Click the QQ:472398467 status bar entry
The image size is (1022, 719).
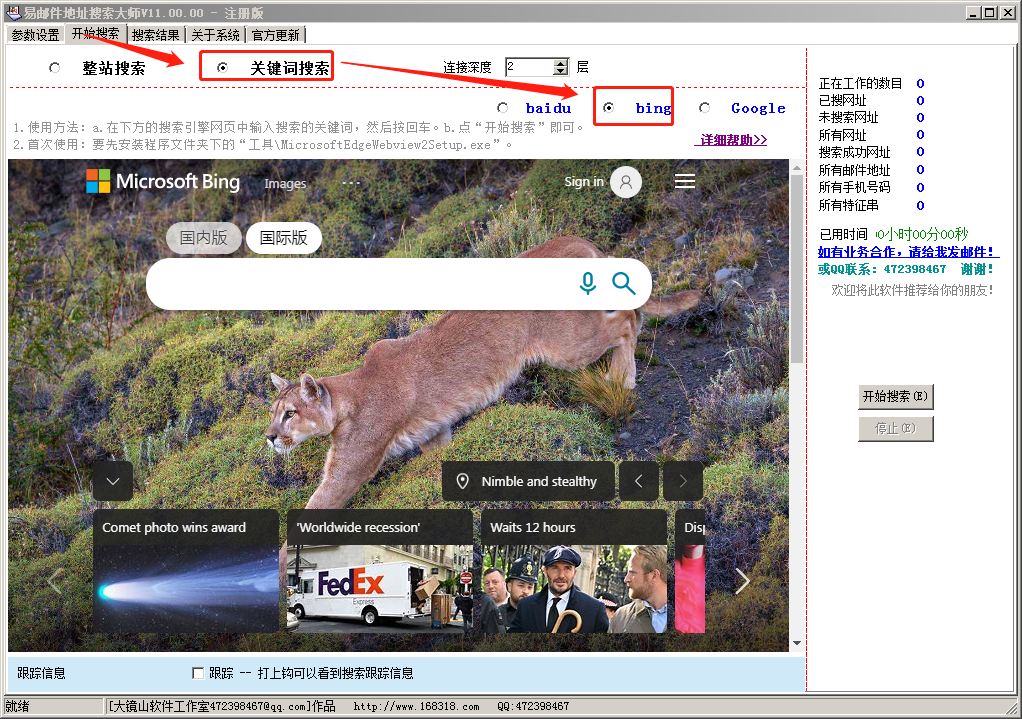(533, 706)
